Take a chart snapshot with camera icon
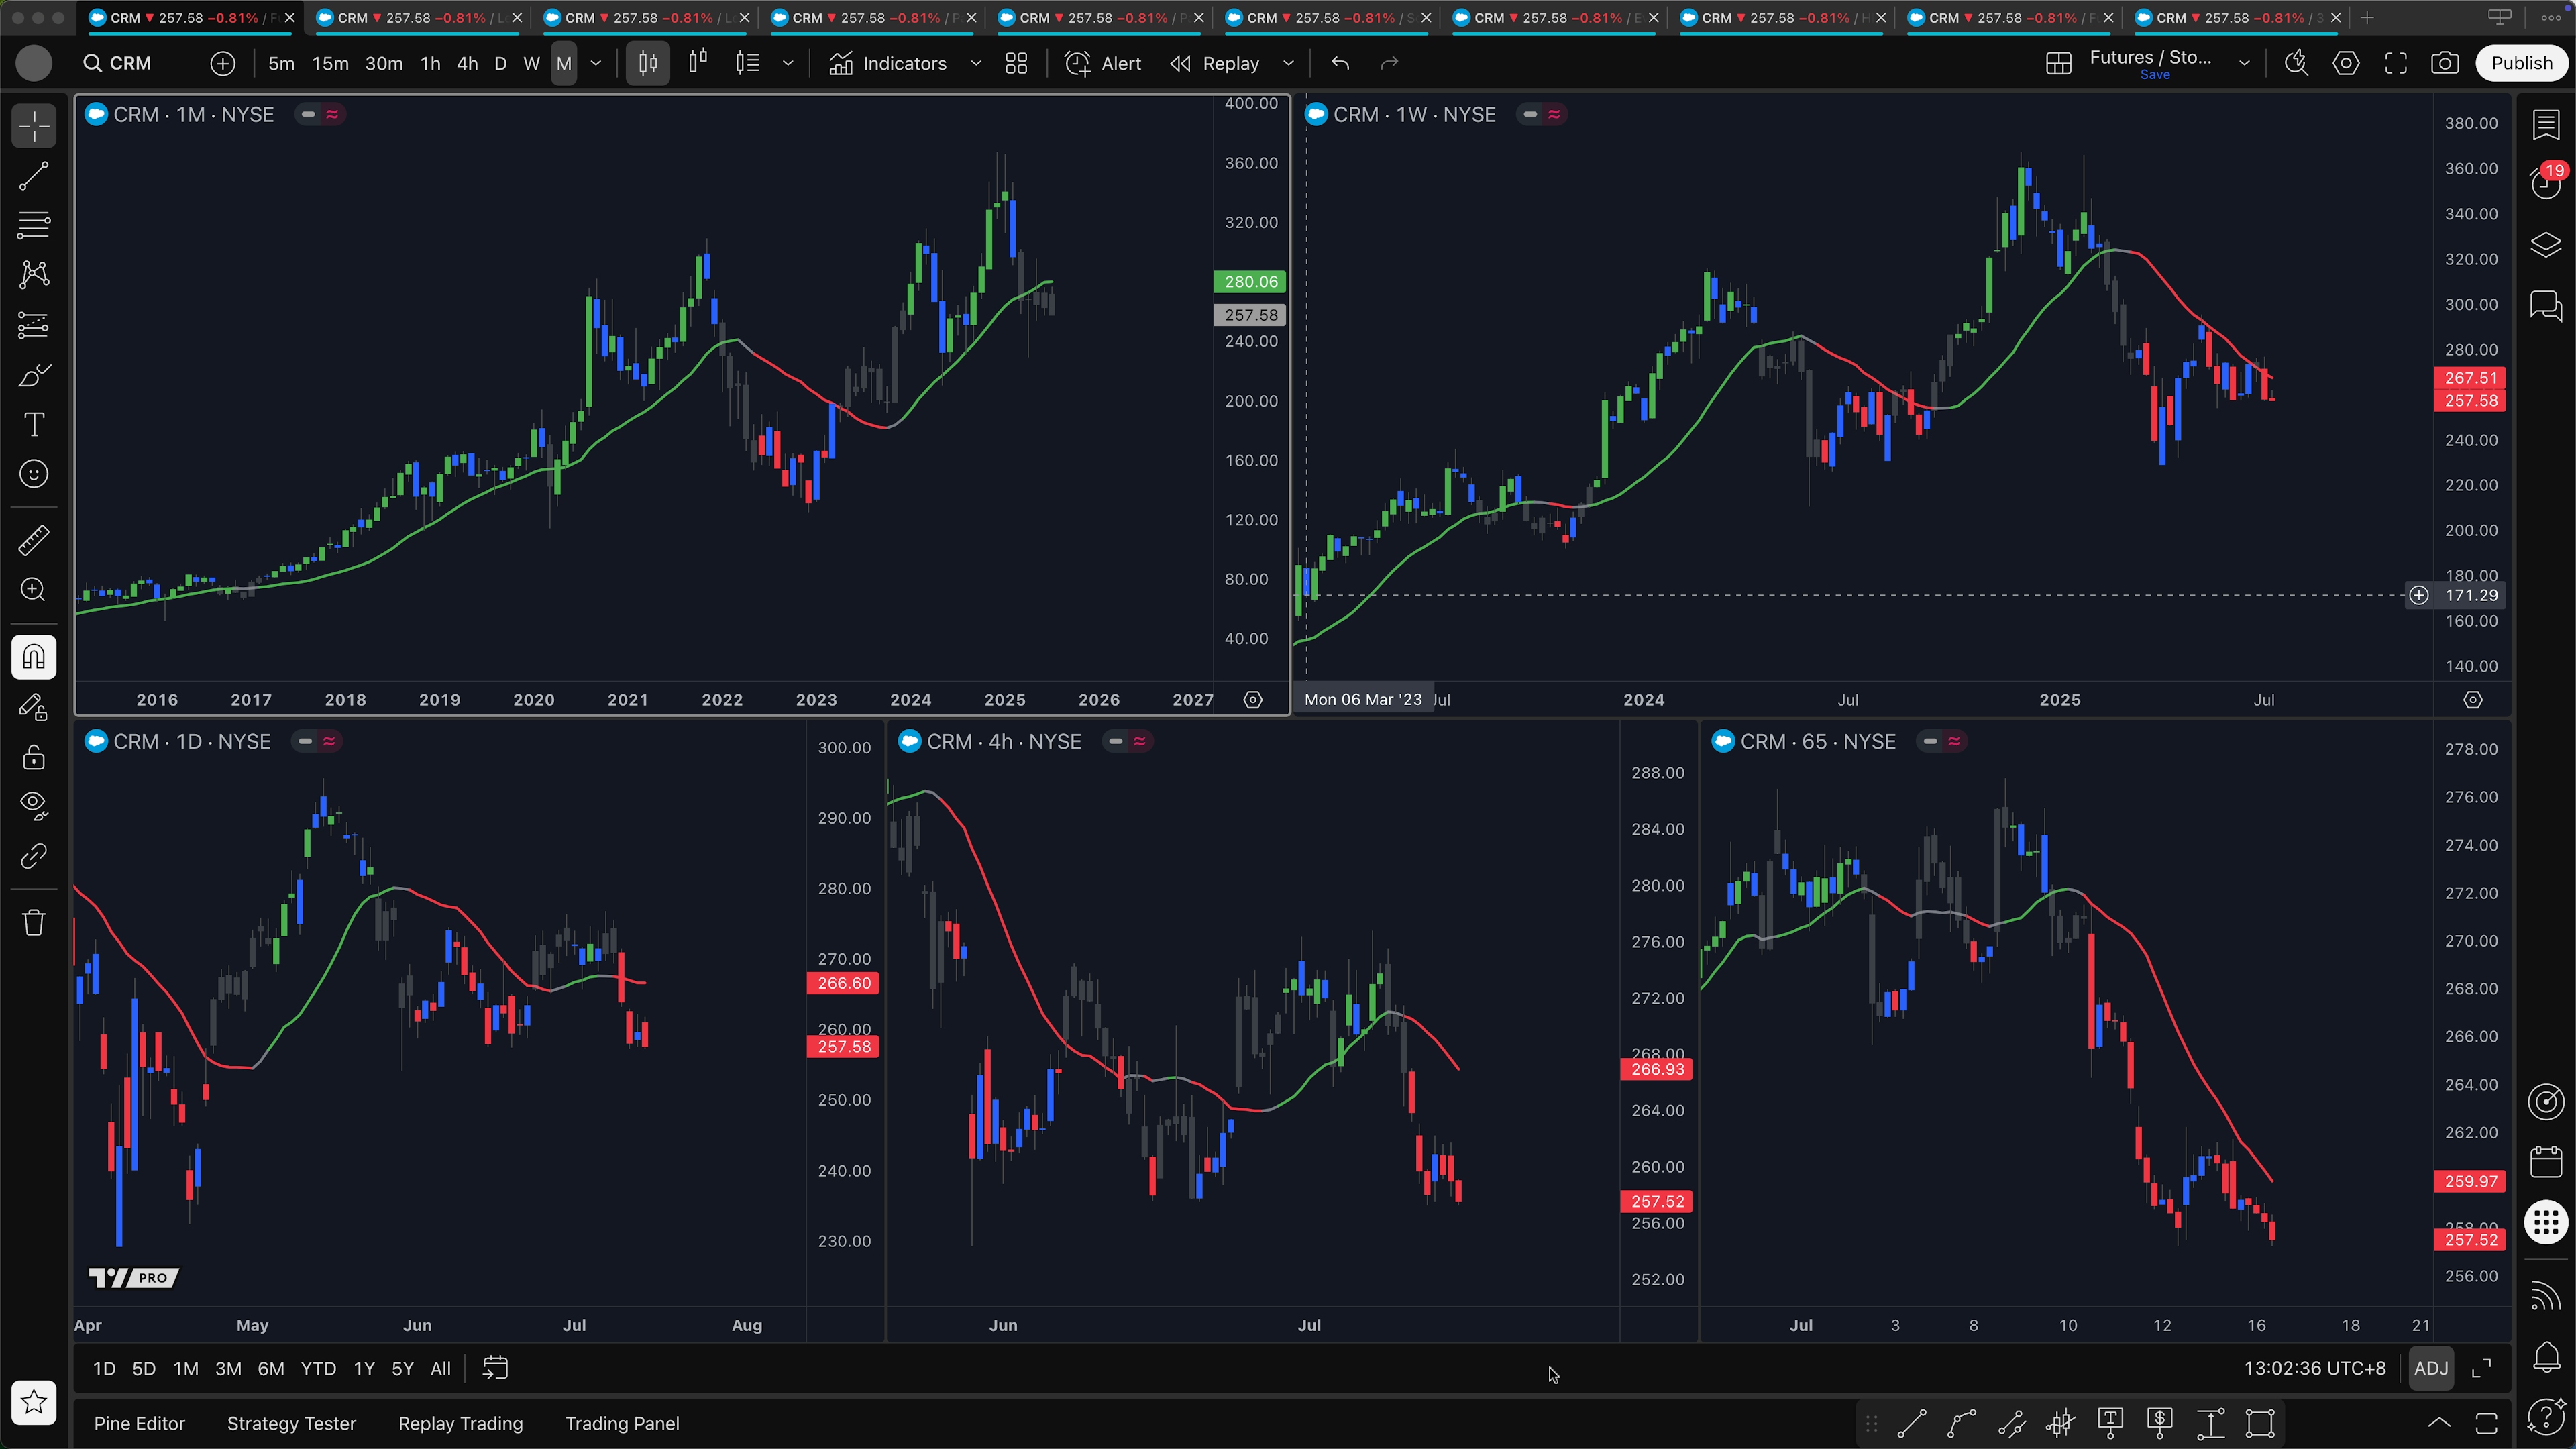Screen dimensions: 2576x1449 click(2445, 63)
